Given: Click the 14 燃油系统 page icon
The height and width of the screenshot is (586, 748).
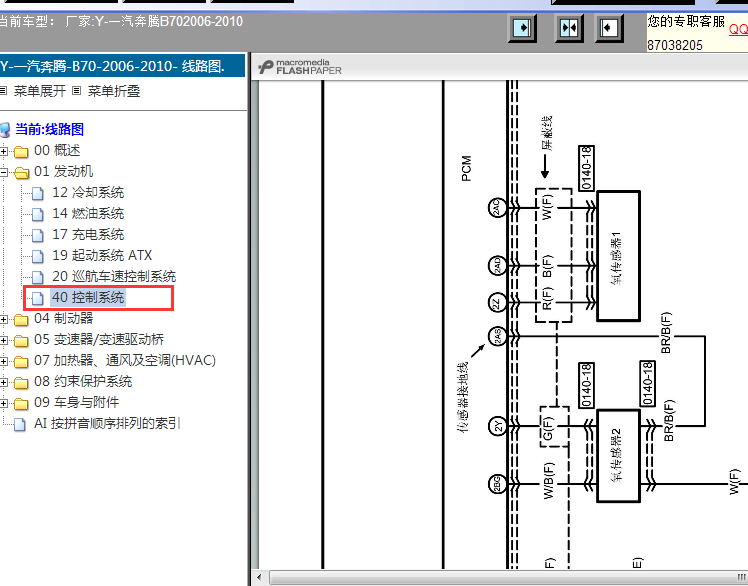Looking at the screenshot, I should 38,214.
